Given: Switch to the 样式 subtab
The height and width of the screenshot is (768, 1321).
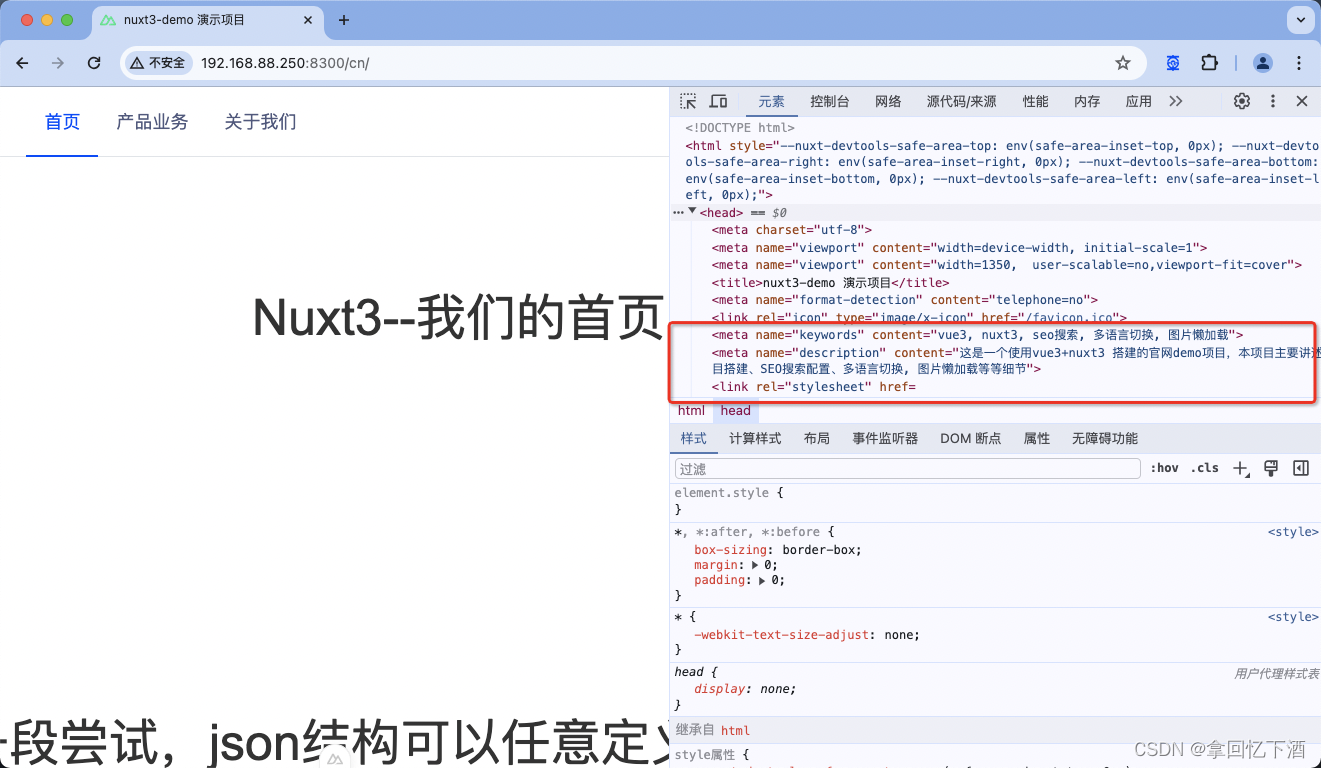Looking at the screenshot, I should tap(693, 439).
